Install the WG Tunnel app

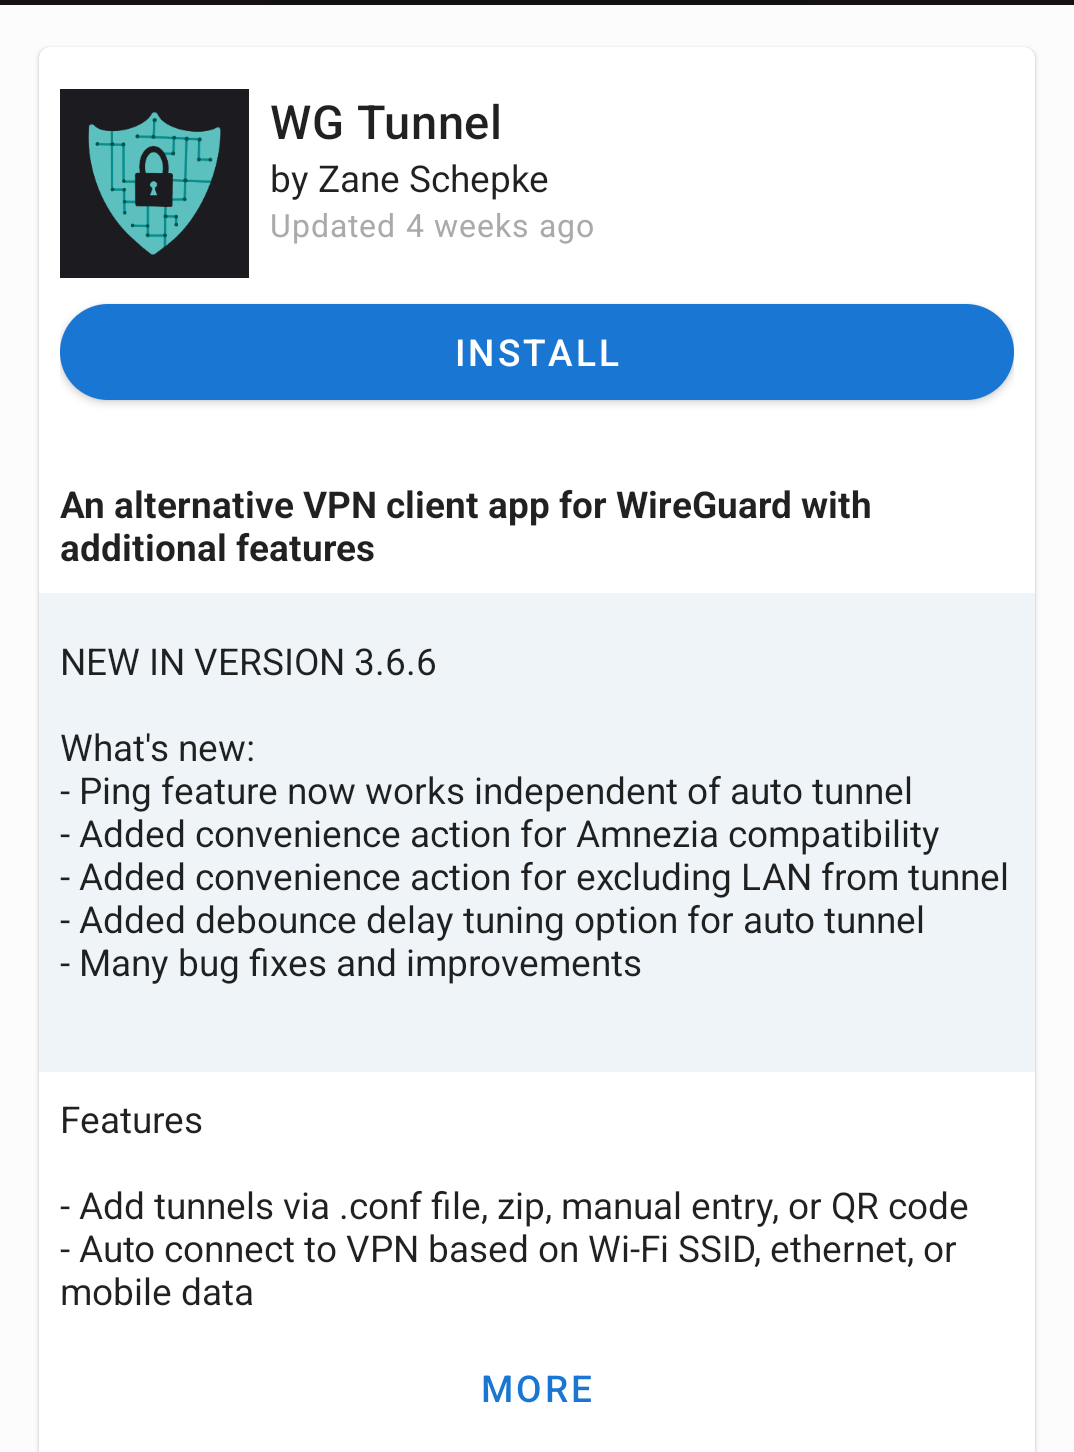[537, 352]
